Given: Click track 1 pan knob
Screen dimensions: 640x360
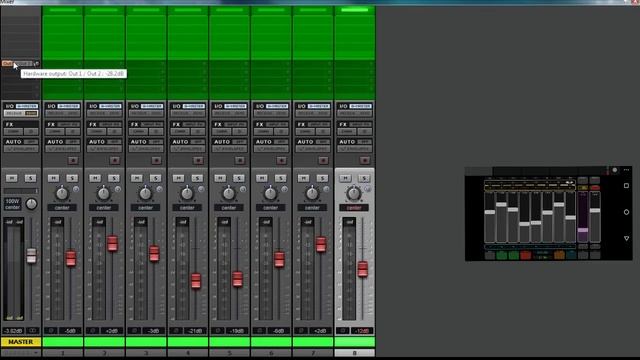Looking at the screenshot, I should pyautogui.click(x=62, y=193).
